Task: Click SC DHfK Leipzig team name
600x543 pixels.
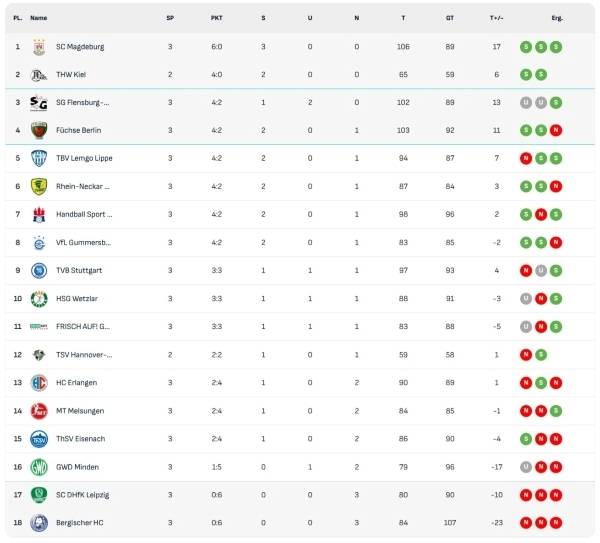Action: [x=82, y=495]
